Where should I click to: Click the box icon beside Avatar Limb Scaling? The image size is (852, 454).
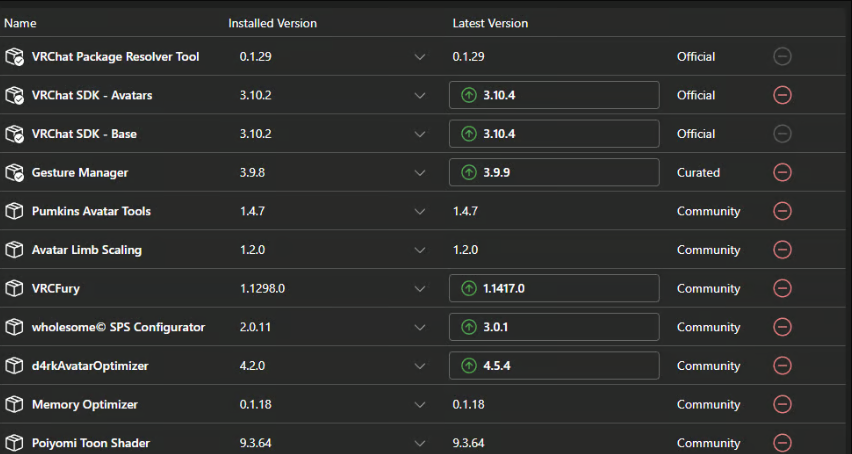pyautogui.click(x=14, y=250)
